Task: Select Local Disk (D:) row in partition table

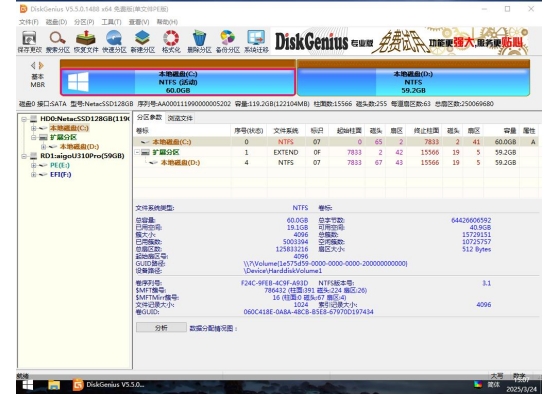Action: pos(336,163)
